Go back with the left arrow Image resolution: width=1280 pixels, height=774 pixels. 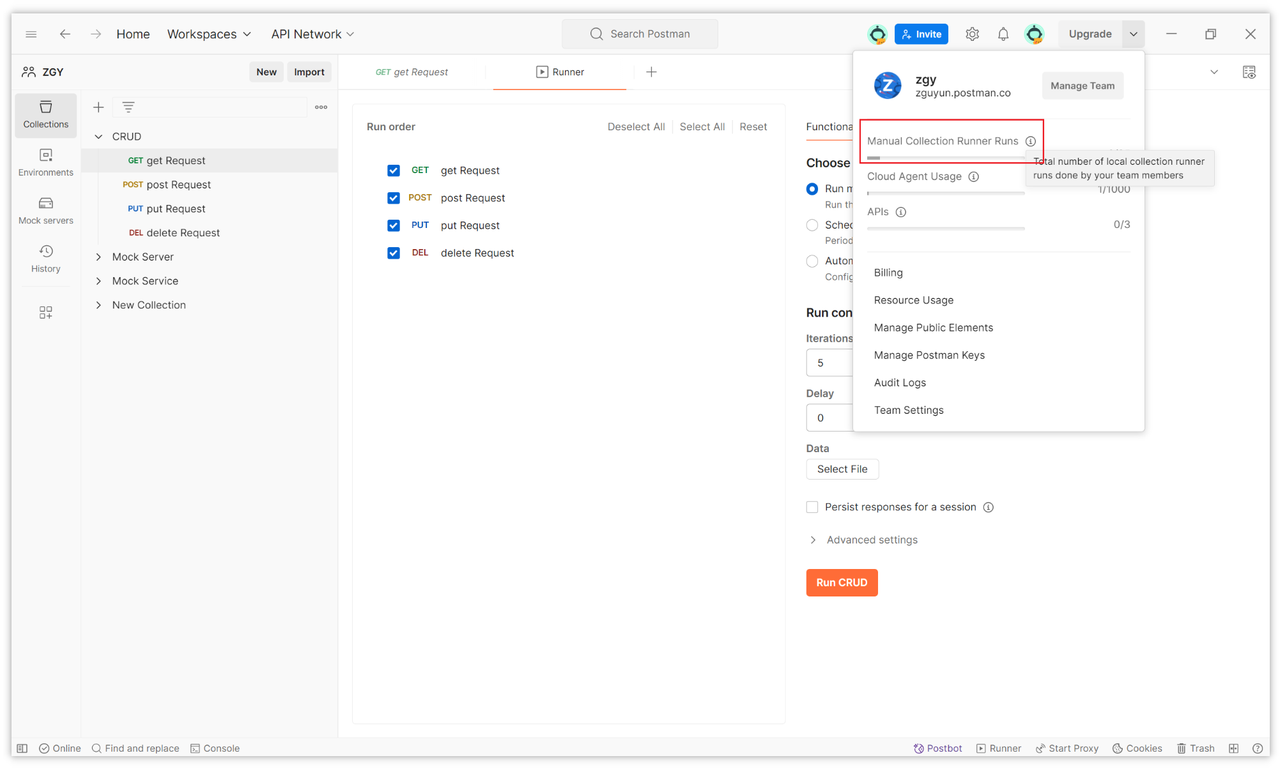[65, 34]
